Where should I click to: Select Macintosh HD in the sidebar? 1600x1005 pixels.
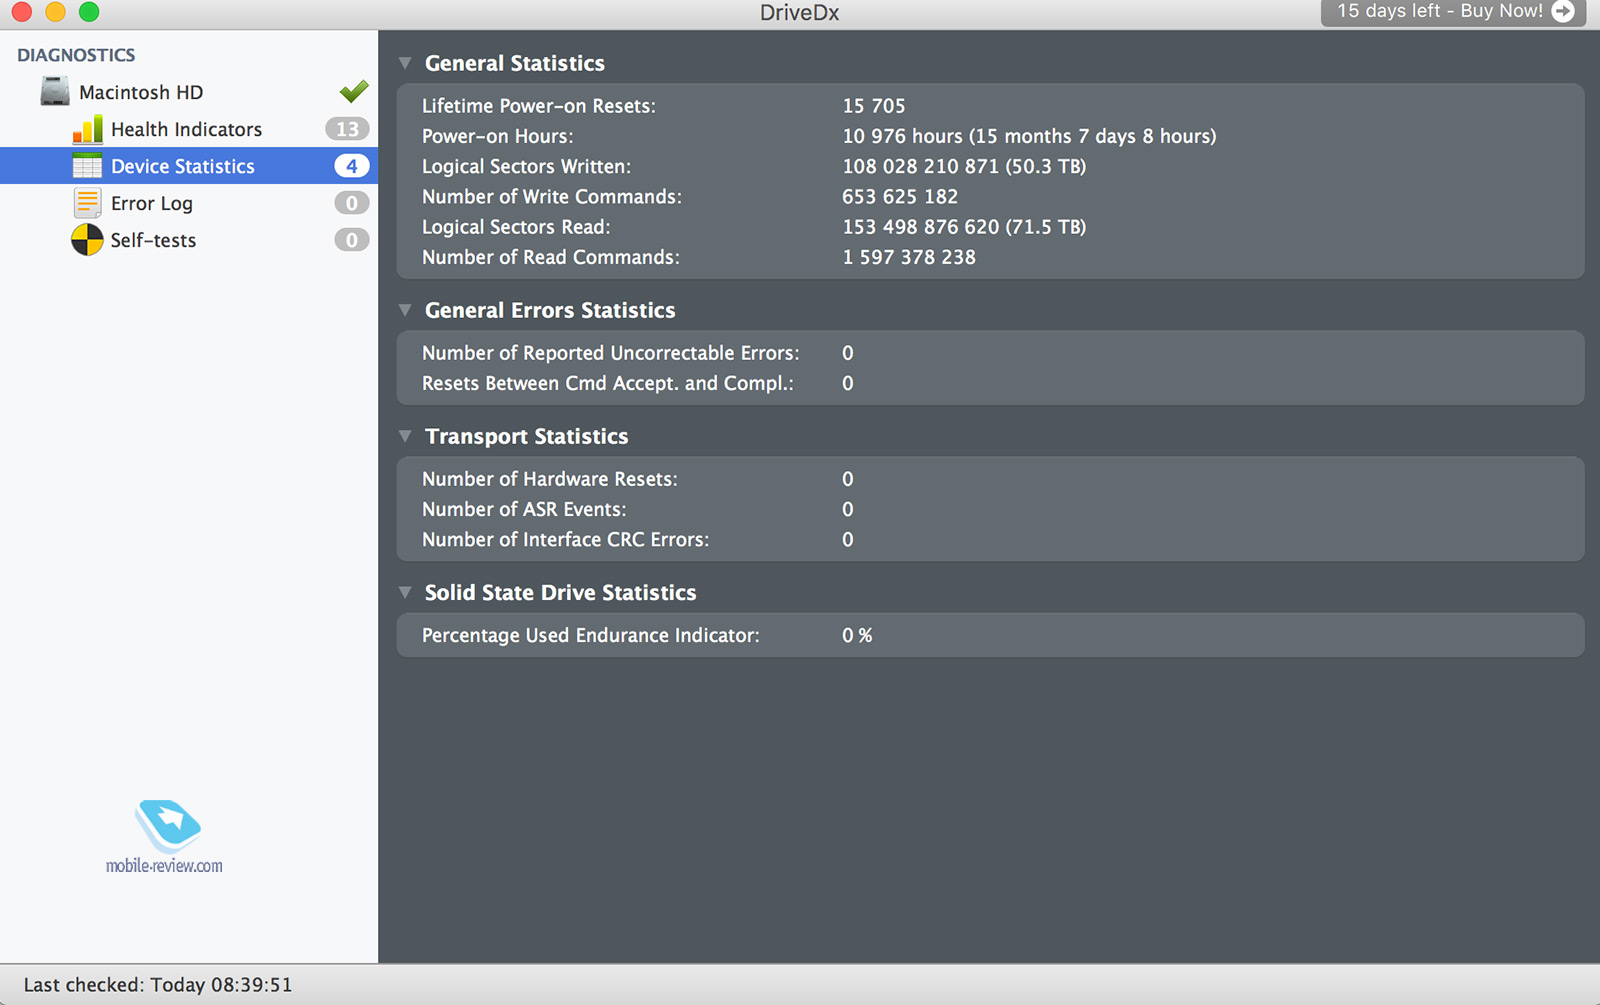coord(189,92)
